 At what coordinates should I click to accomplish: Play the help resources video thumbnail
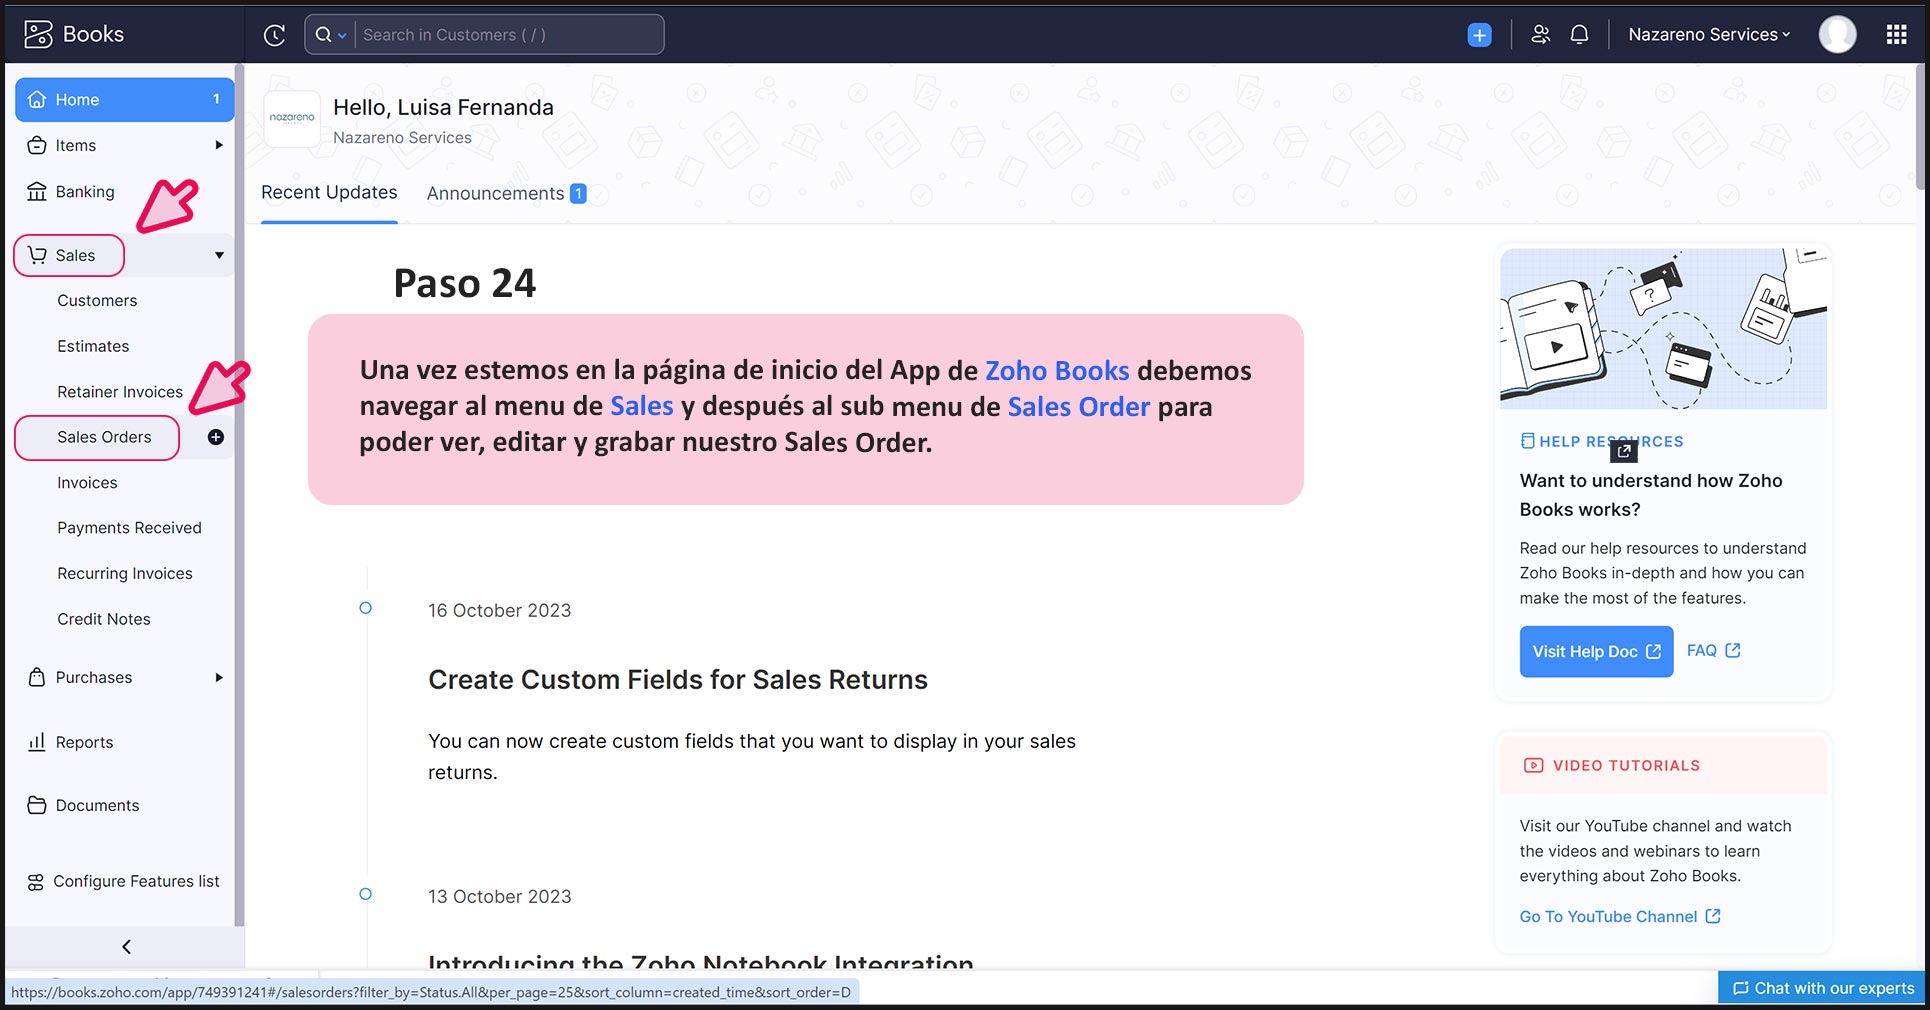1556,347
